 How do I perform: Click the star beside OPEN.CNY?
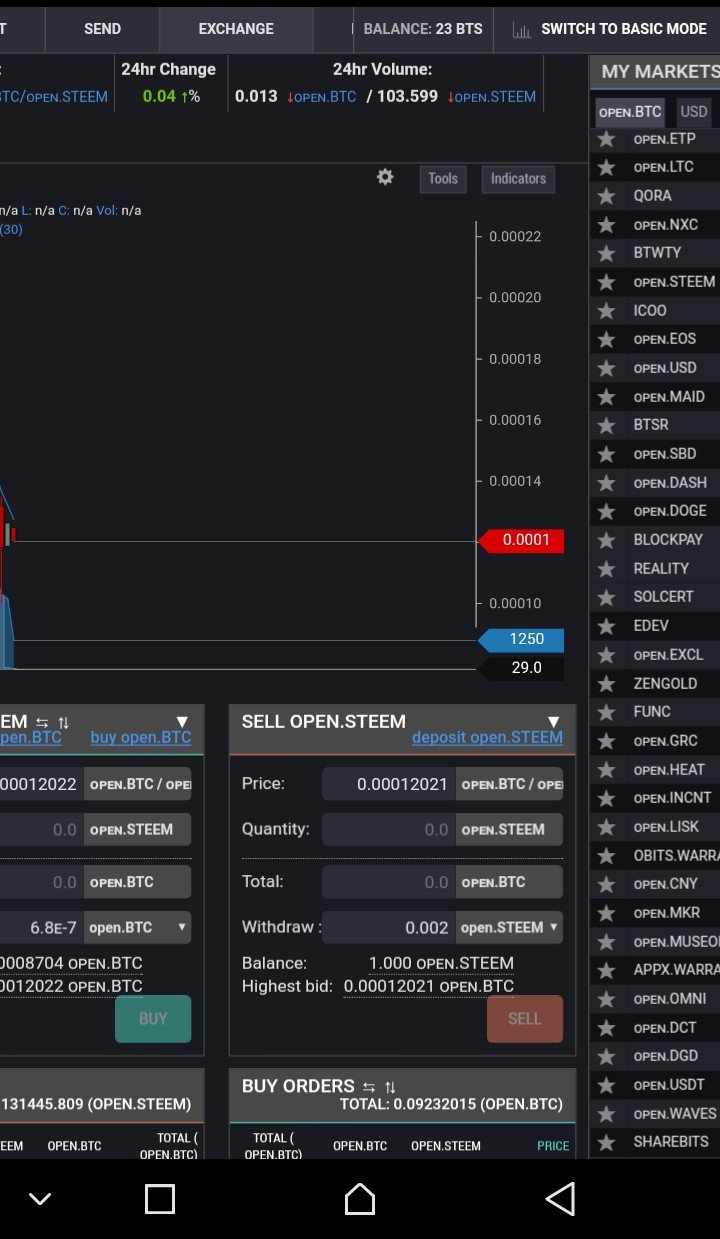606,884
